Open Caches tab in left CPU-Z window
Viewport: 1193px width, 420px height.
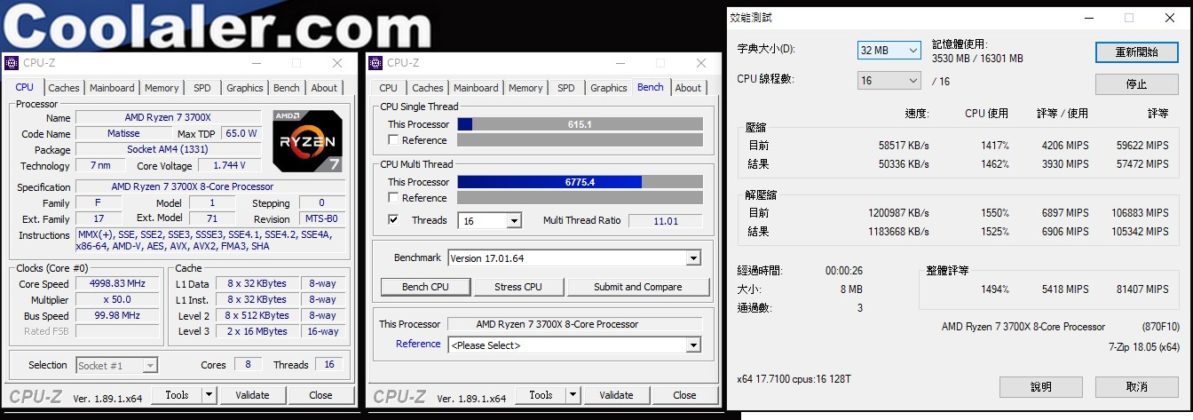pyautogui.click(x=64, y=88)
